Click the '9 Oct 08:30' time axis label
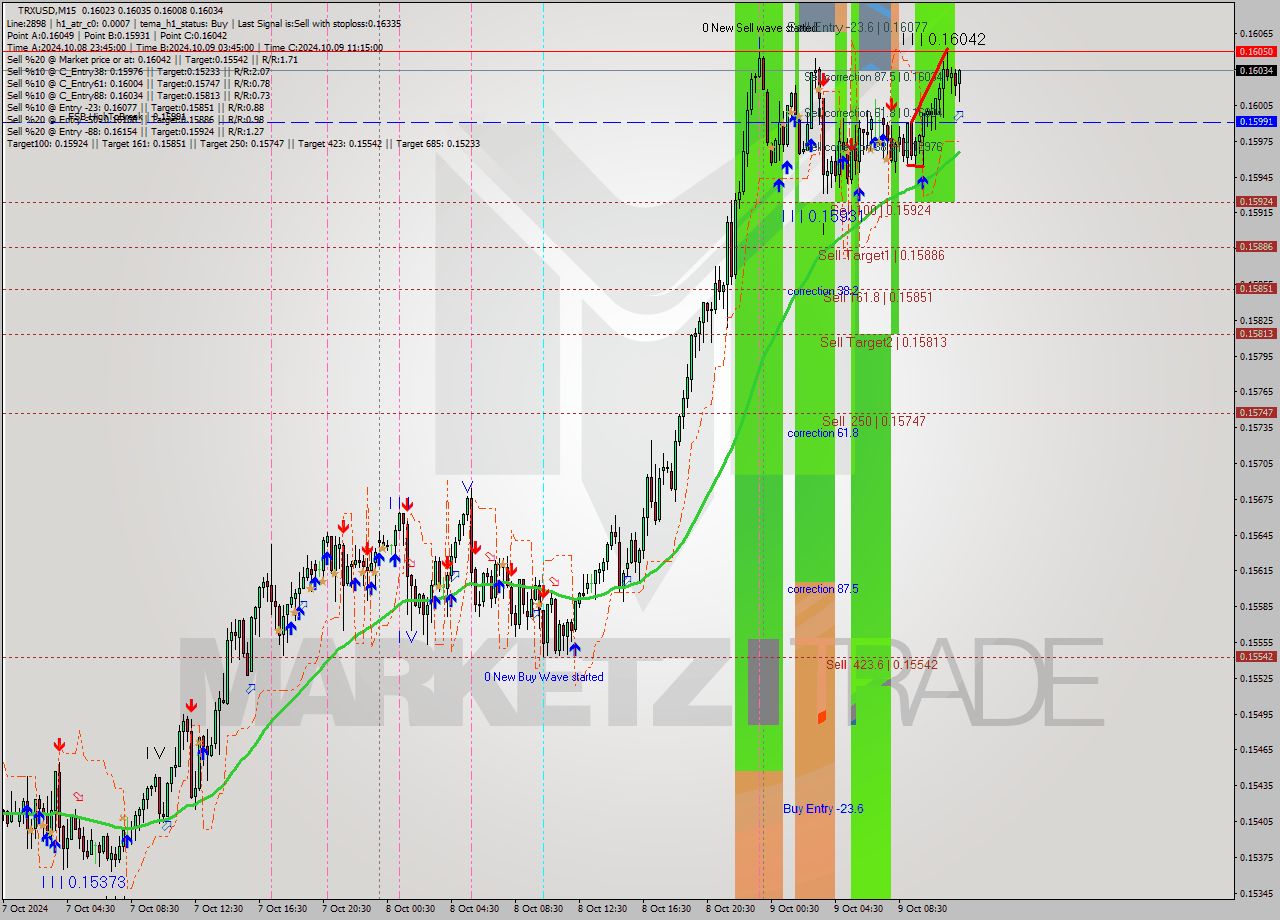Image resolution: width=1280 pixels, height=920 pixels. pos(923,909)
